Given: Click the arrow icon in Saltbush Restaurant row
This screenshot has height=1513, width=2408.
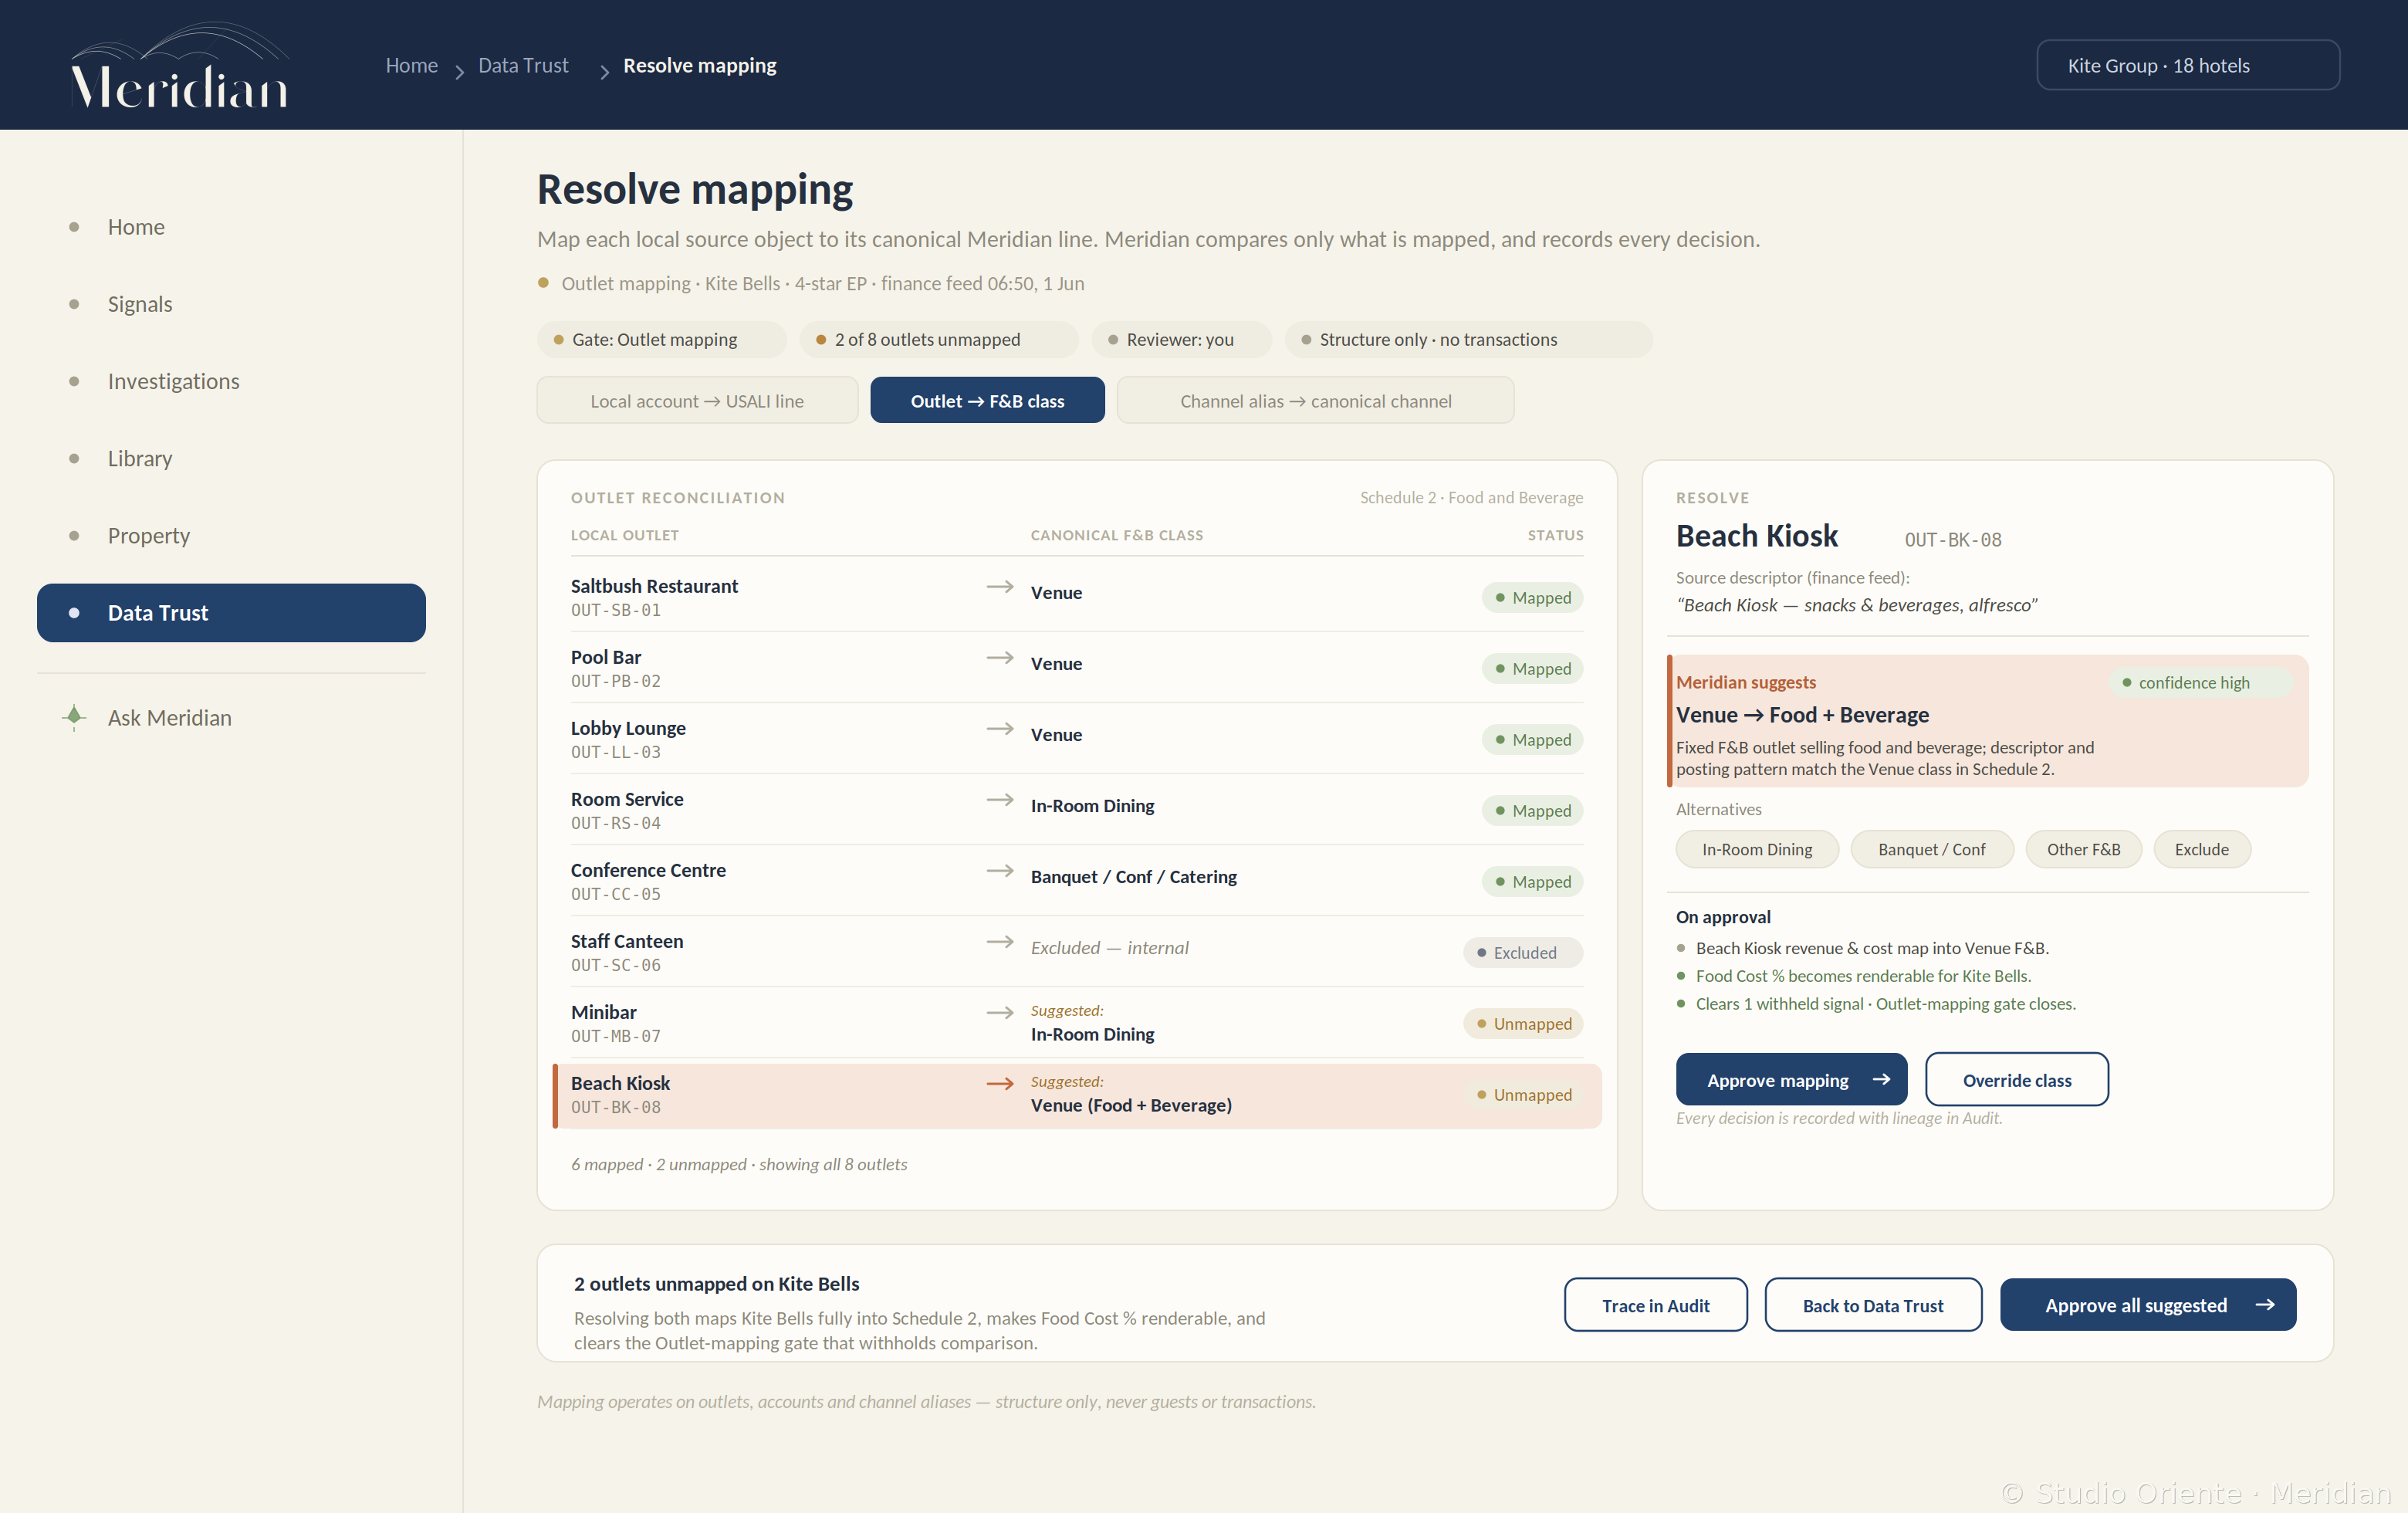Looking at the screenshot, I should tap(1000, 586).
